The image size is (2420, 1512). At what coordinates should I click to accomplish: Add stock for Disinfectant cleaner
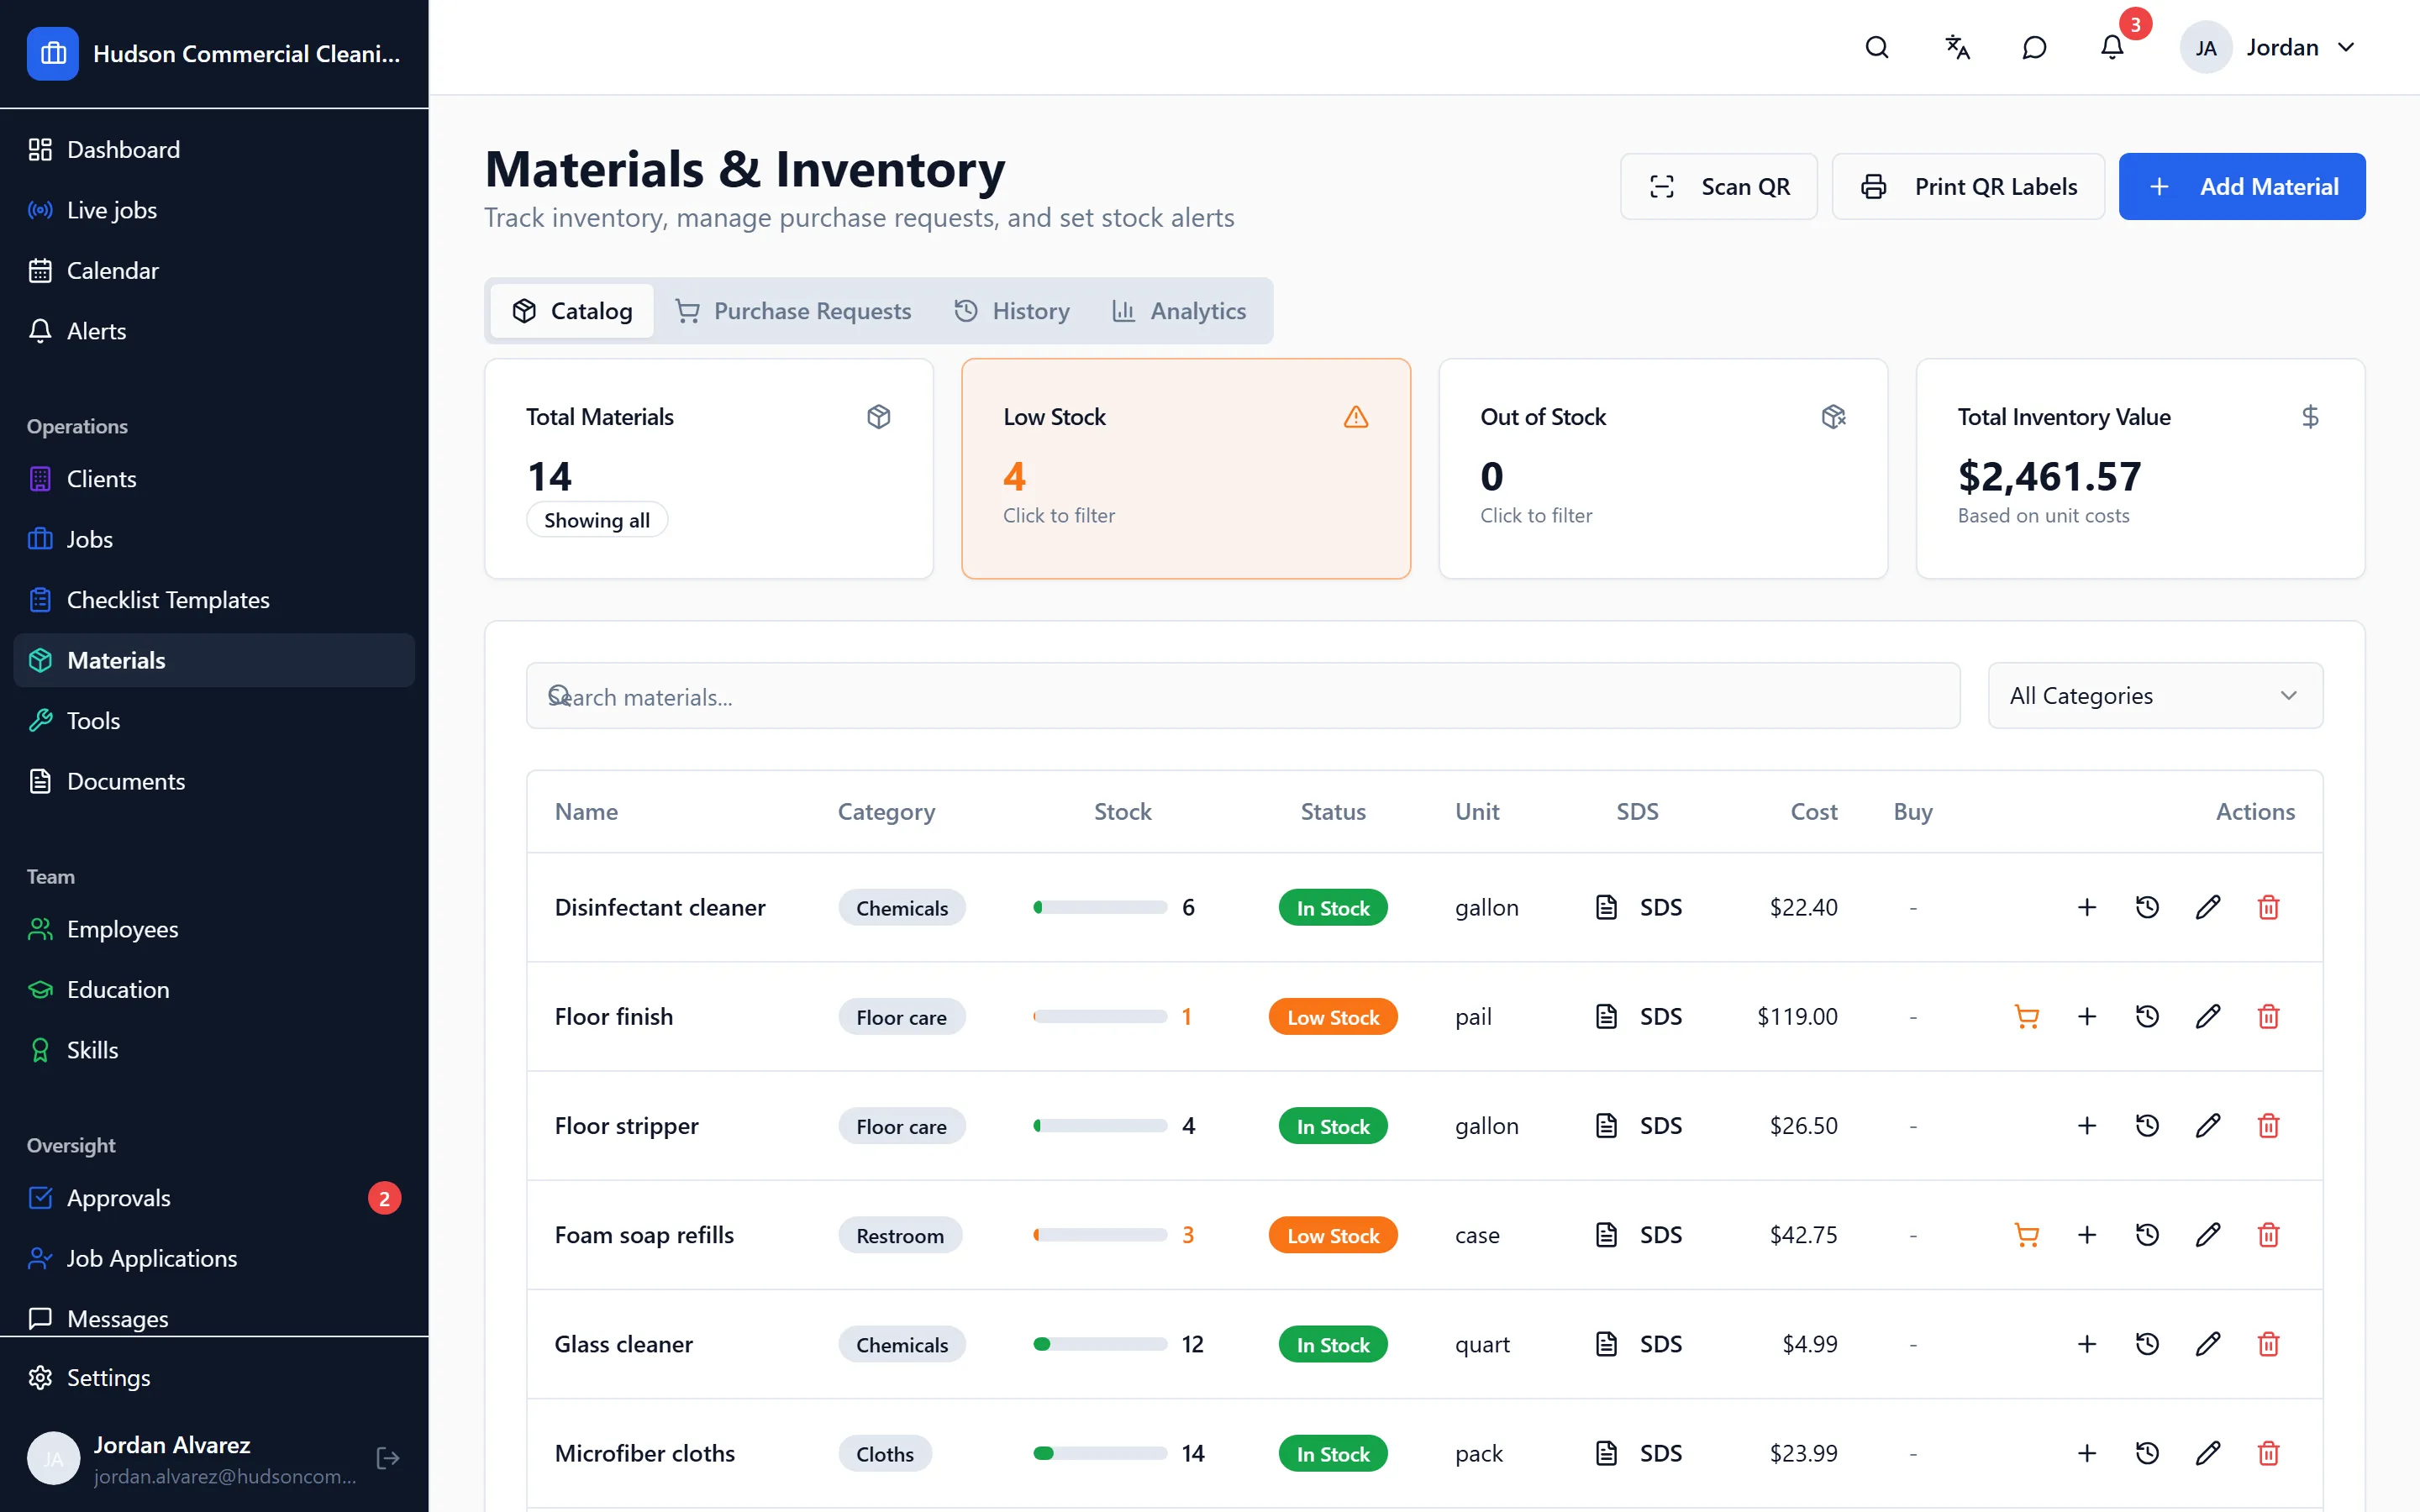pos(2087,907)
